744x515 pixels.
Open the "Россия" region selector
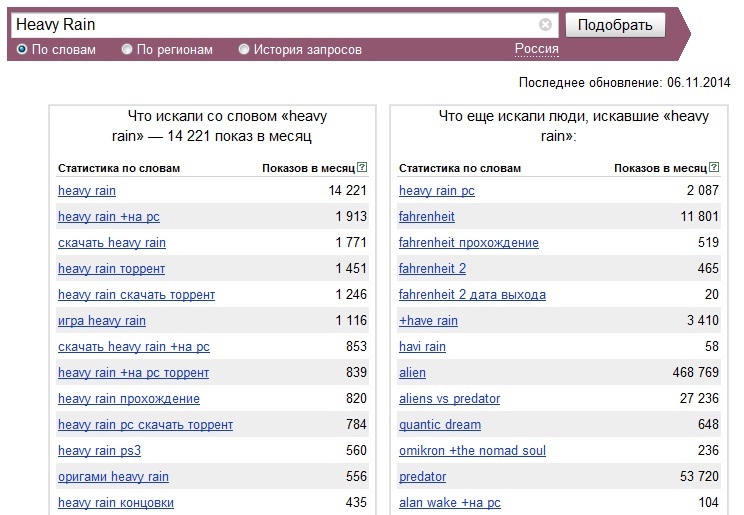[537, 49]
